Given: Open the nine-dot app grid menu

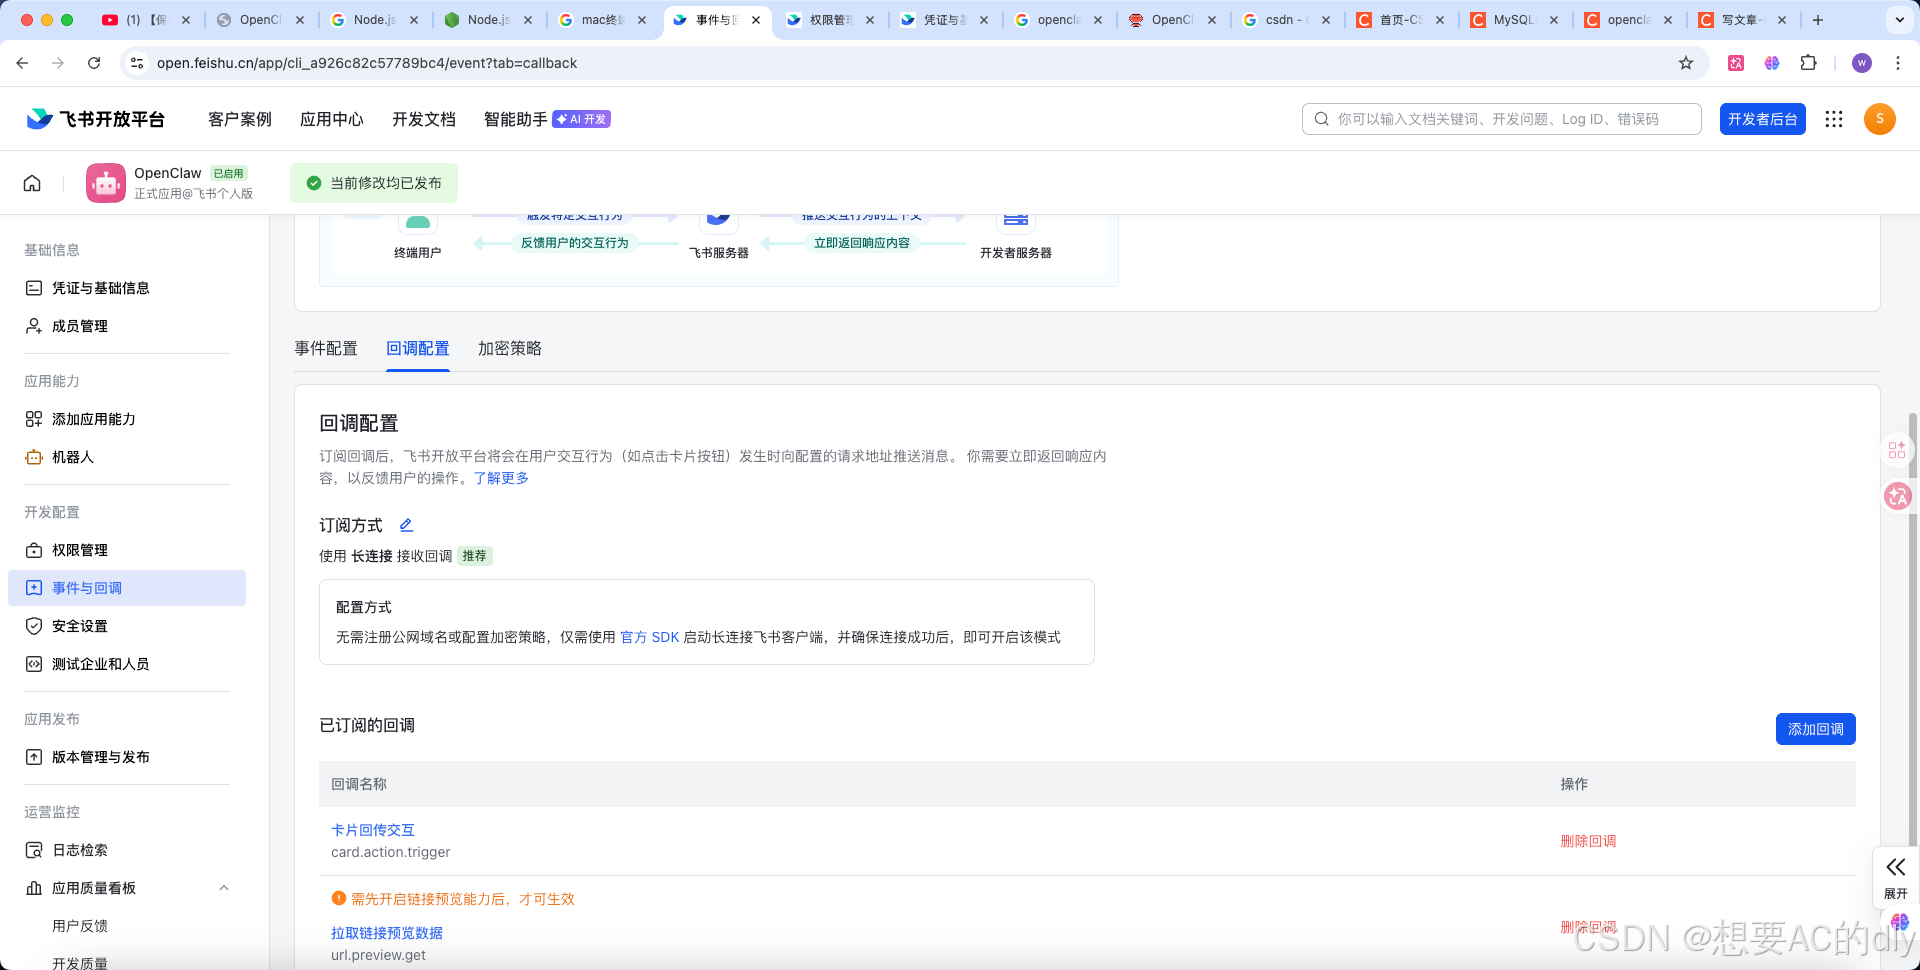Looking at the screenshot, I should (1833, 119).
